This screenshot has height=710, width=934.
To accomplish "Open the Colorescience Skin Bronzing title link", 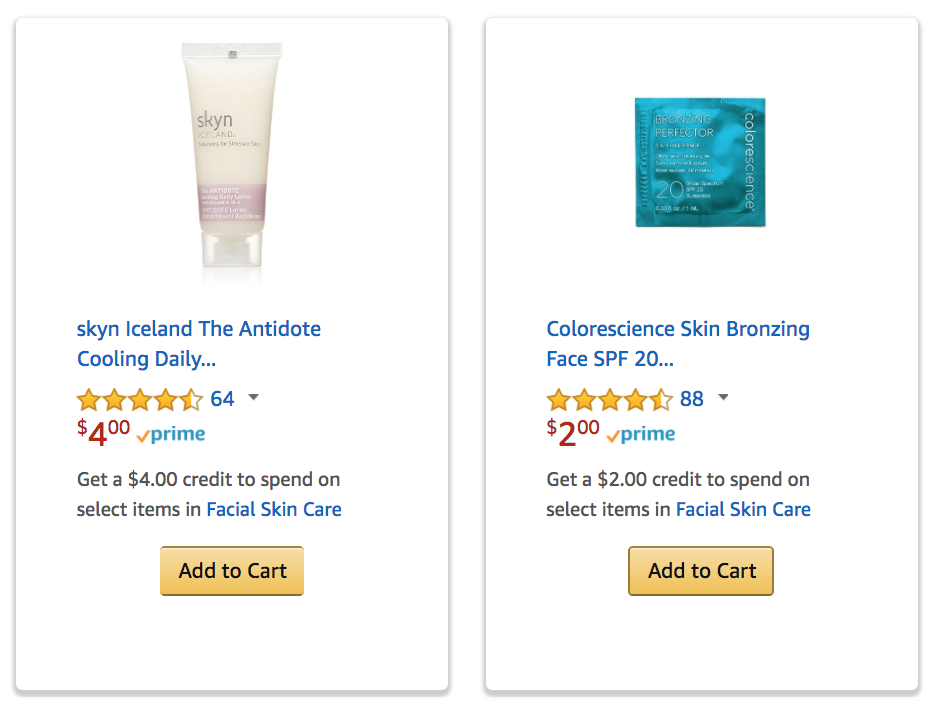I will tap(678, 344).
